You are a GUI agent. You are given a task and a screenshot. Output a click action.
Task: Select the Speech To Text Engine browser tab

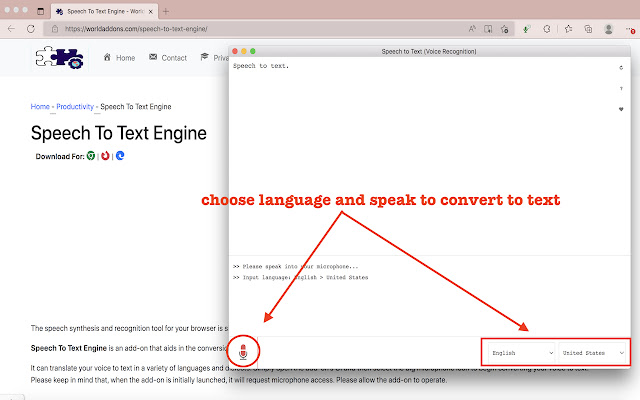pos(104,11)
